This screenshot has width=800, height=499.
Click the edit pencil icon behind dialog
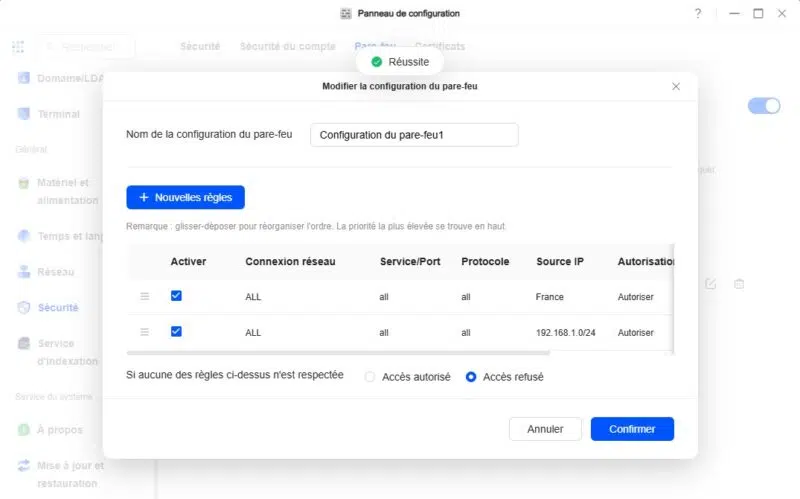pos(710,284)
